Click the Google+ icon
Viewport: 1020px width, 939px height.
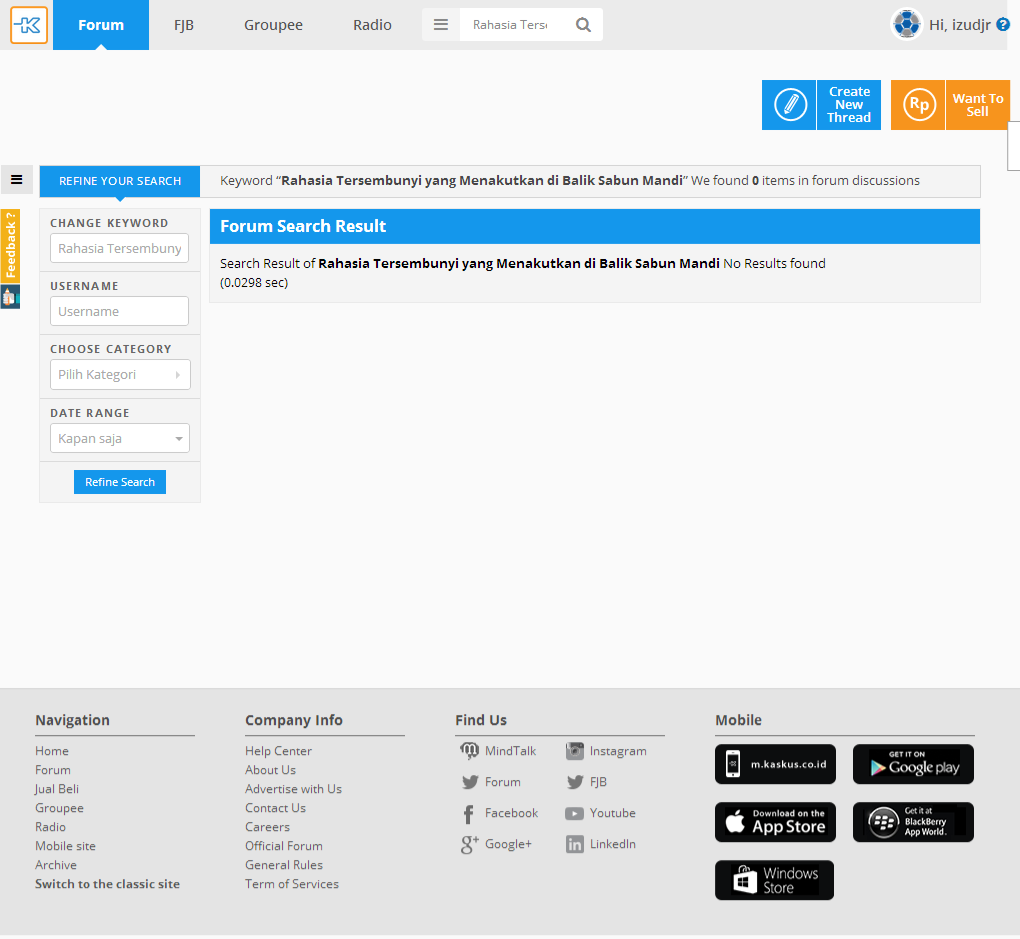(x=470, y=845)
